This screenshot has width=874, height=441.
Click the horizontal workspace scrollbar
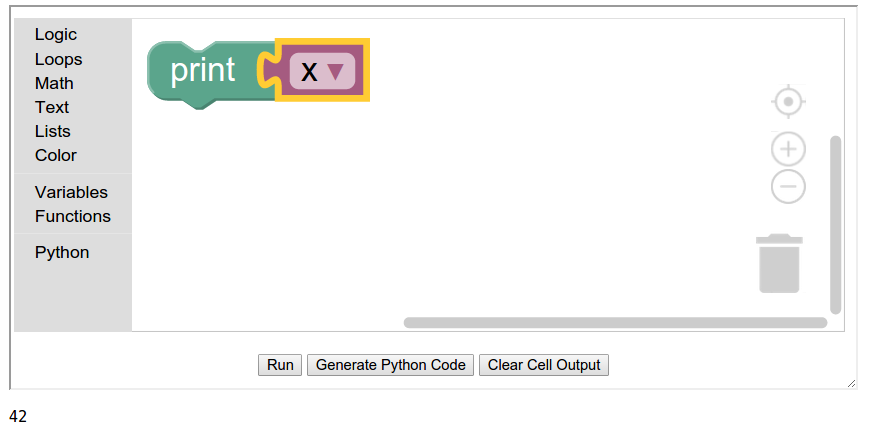click(615, 322)
